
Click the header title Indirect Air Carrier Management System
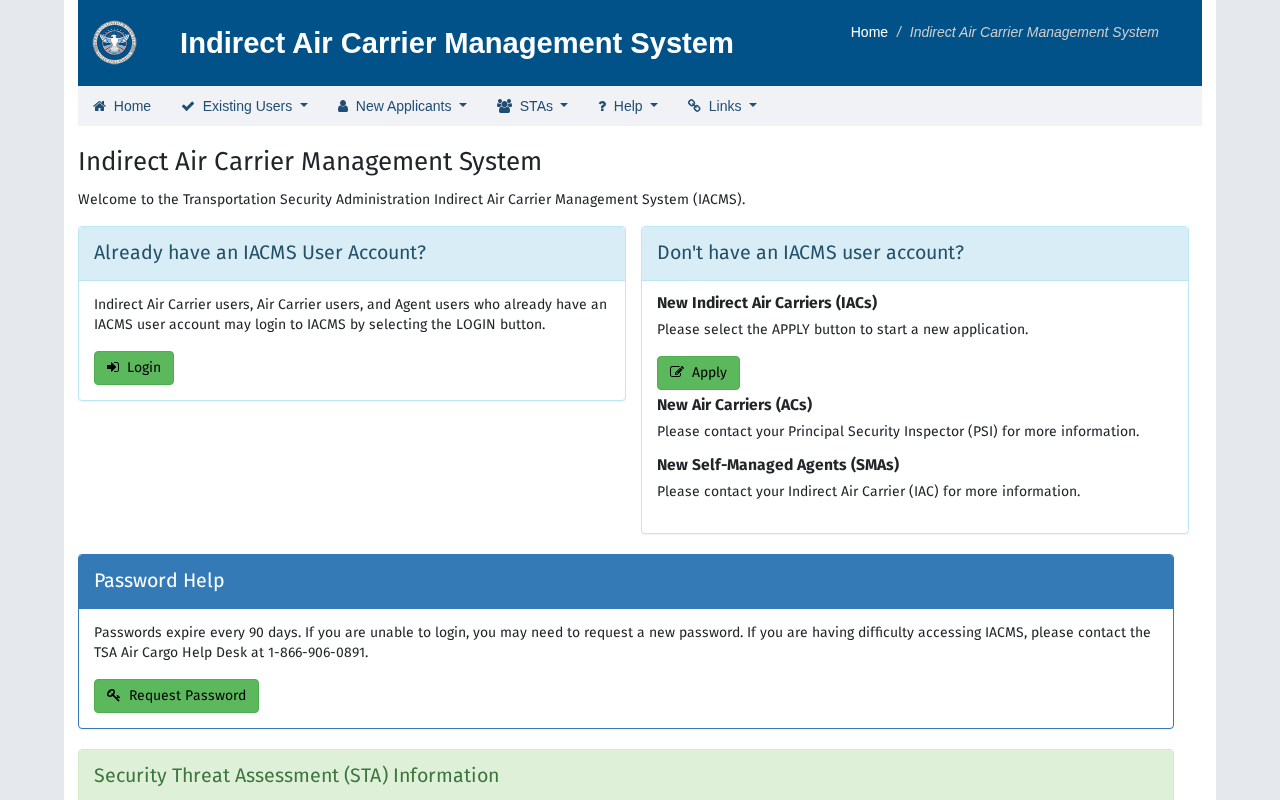(x=457, y=43)
